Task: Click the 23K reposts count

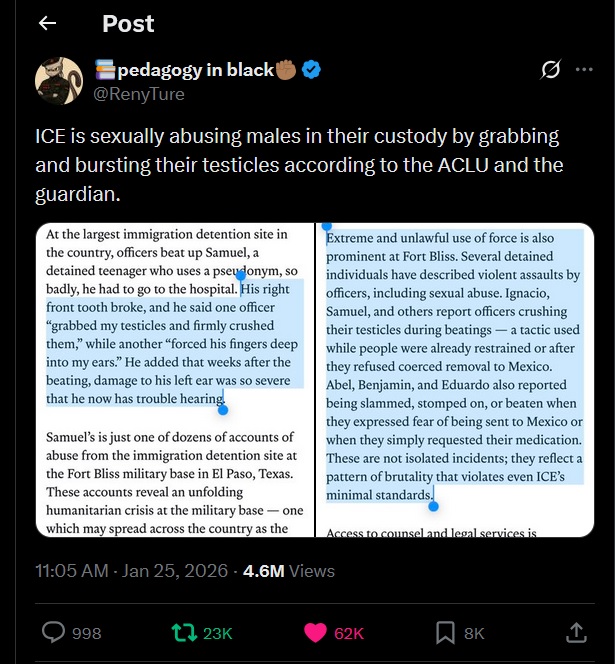Action: 217,633
